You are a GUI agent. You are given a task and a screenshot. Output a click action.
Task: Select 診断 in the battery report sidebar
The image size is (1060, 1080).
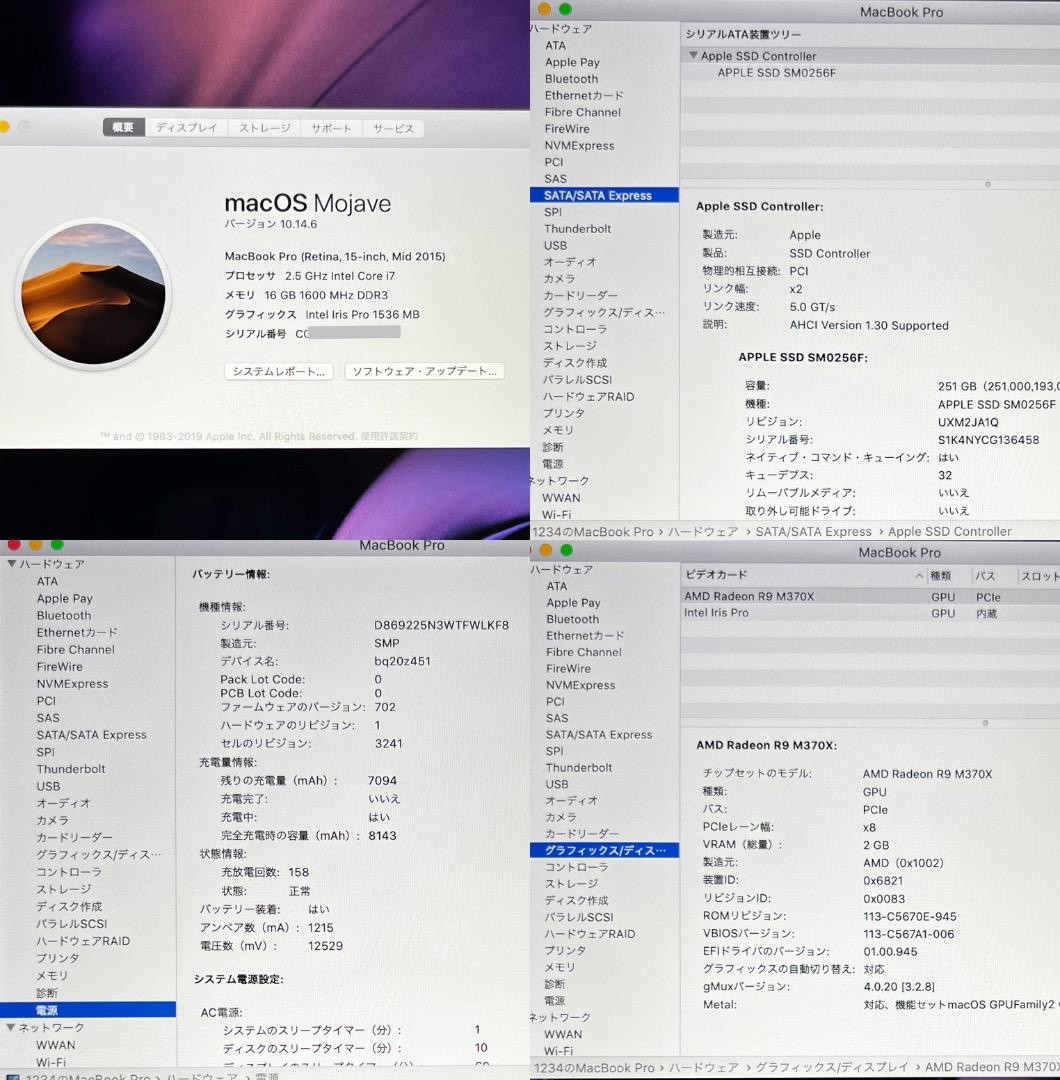click(47, 993)
